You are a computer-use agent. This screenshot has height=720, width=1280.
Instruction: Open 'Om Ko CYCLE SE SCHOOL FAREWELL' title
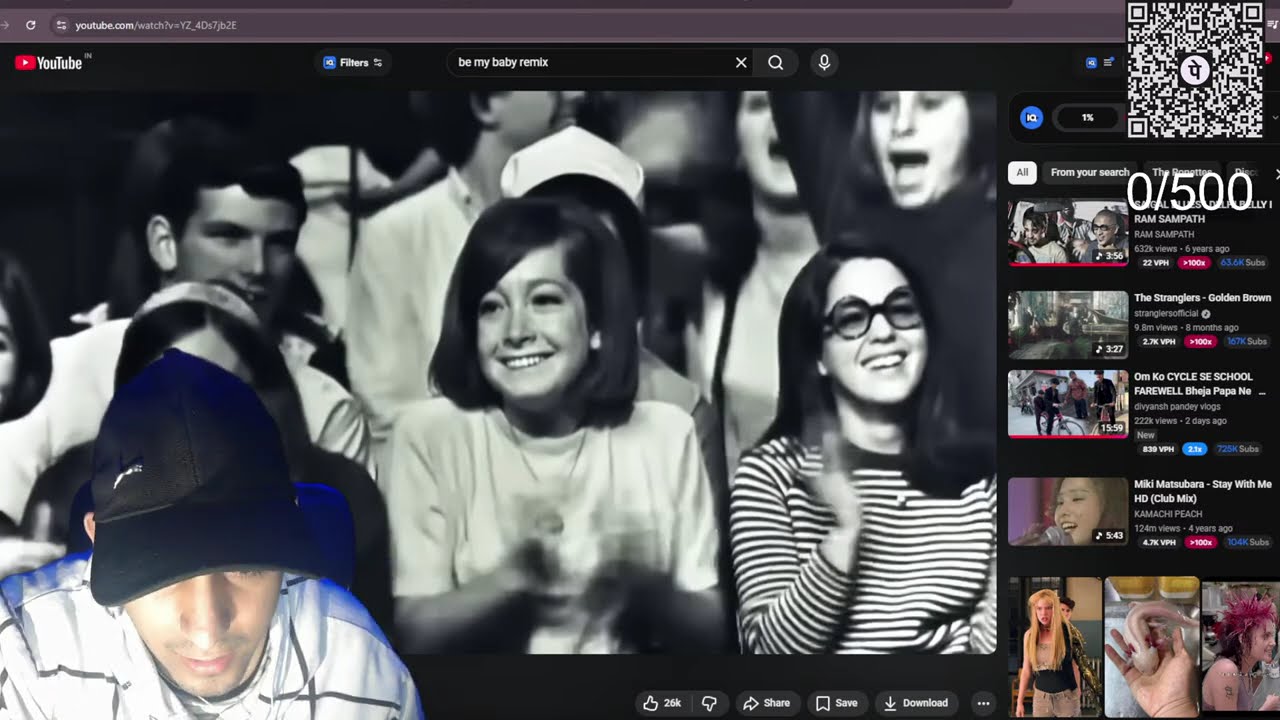pos(1200,384)
